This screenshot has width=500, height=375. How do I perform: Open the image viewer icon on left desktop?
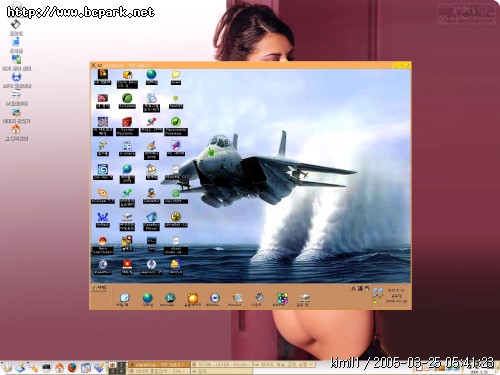tap(16, 112)
